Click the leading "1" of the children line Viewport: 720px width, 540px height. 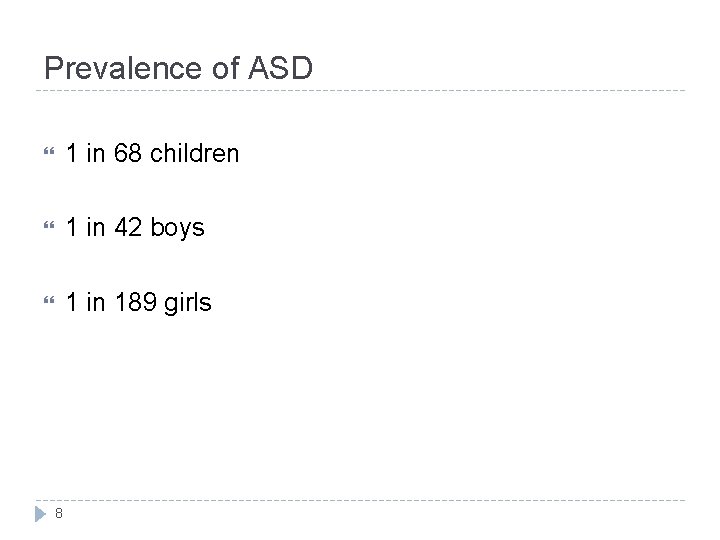72,154
